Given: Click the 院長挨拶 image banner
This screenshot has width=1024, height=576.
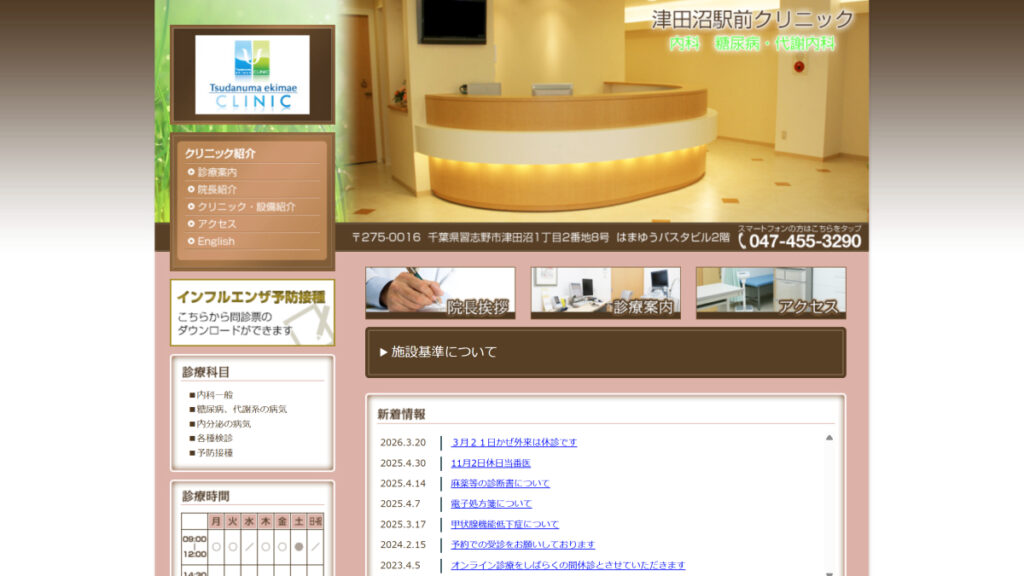Looking at the screenshot, I should (440, 293).
